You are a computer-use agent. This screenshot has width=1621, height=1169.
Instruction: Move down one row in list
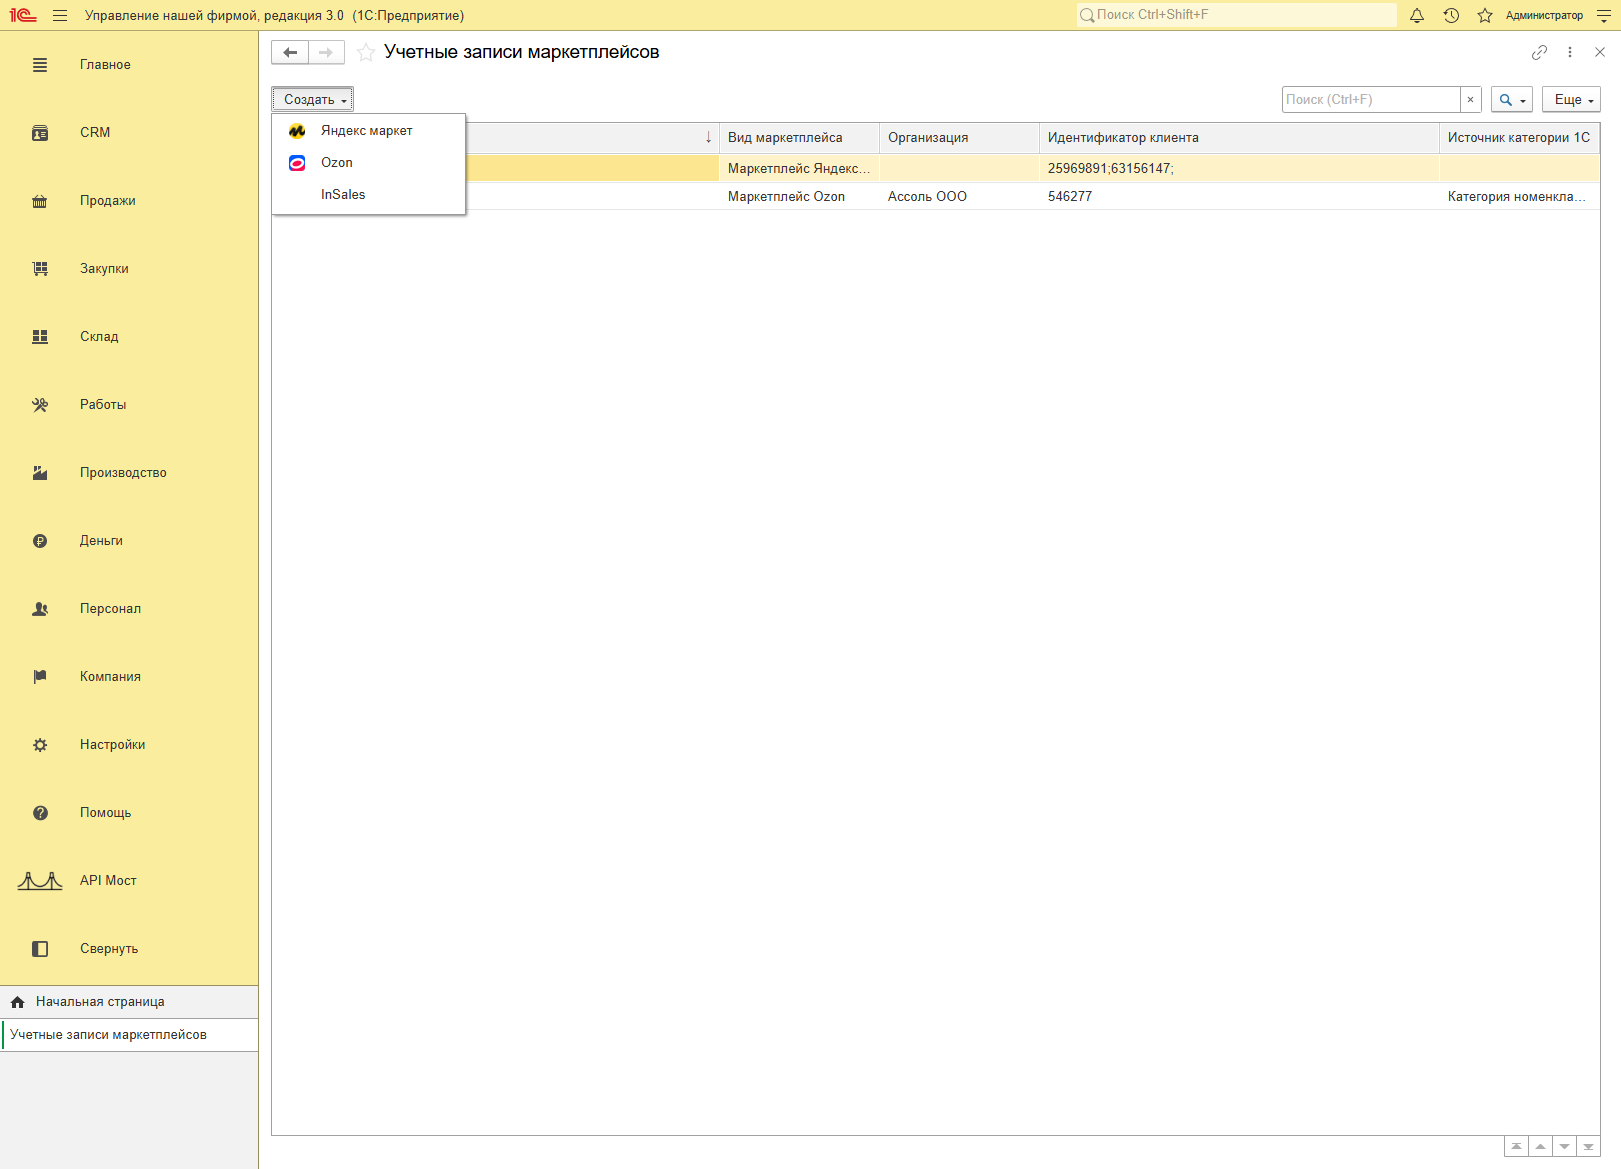coord(1565,1147)
